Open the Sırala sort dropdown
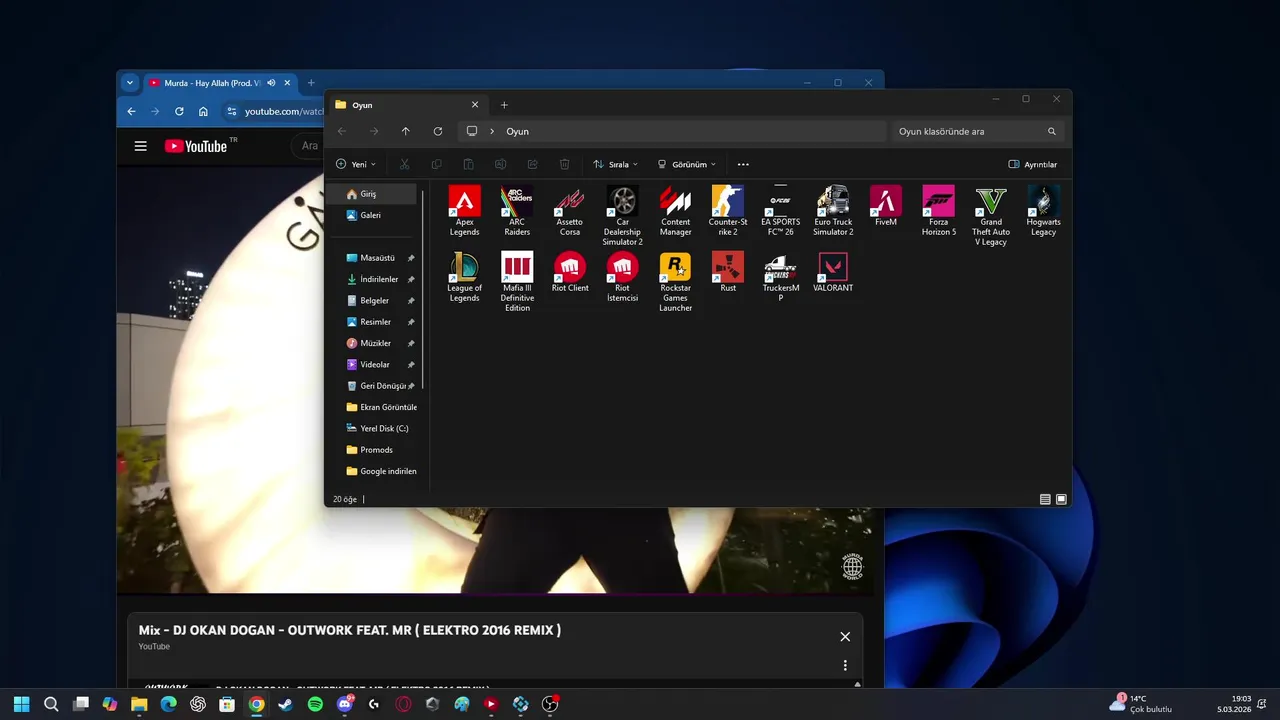Viewport: 1280px width, 720px height. click(615, 164)
